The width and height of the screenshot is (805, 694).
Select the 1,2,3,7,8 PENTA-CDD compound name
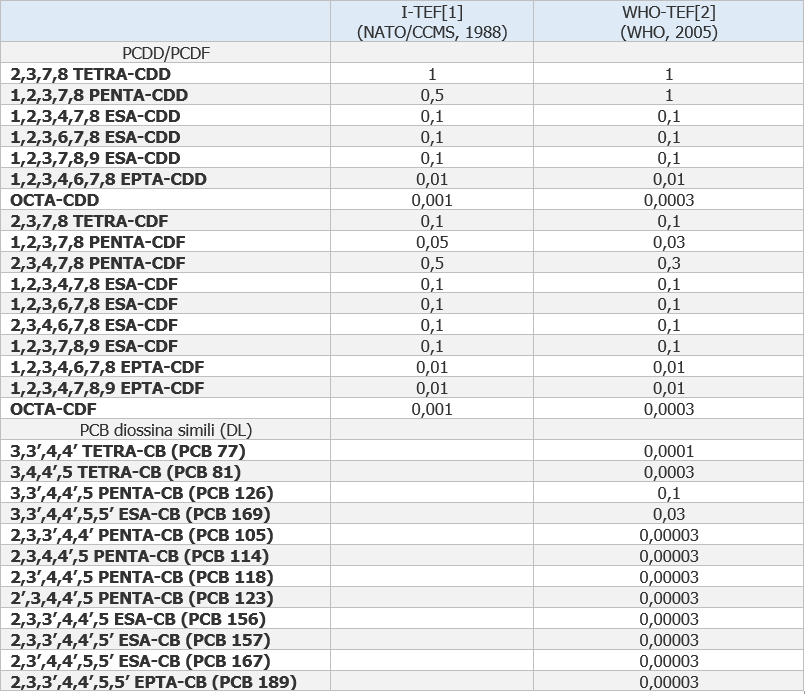[99, 95]
